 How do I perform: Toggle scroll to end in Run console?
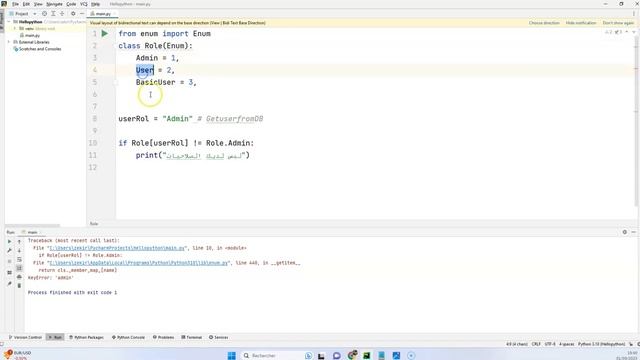(19, 268)
